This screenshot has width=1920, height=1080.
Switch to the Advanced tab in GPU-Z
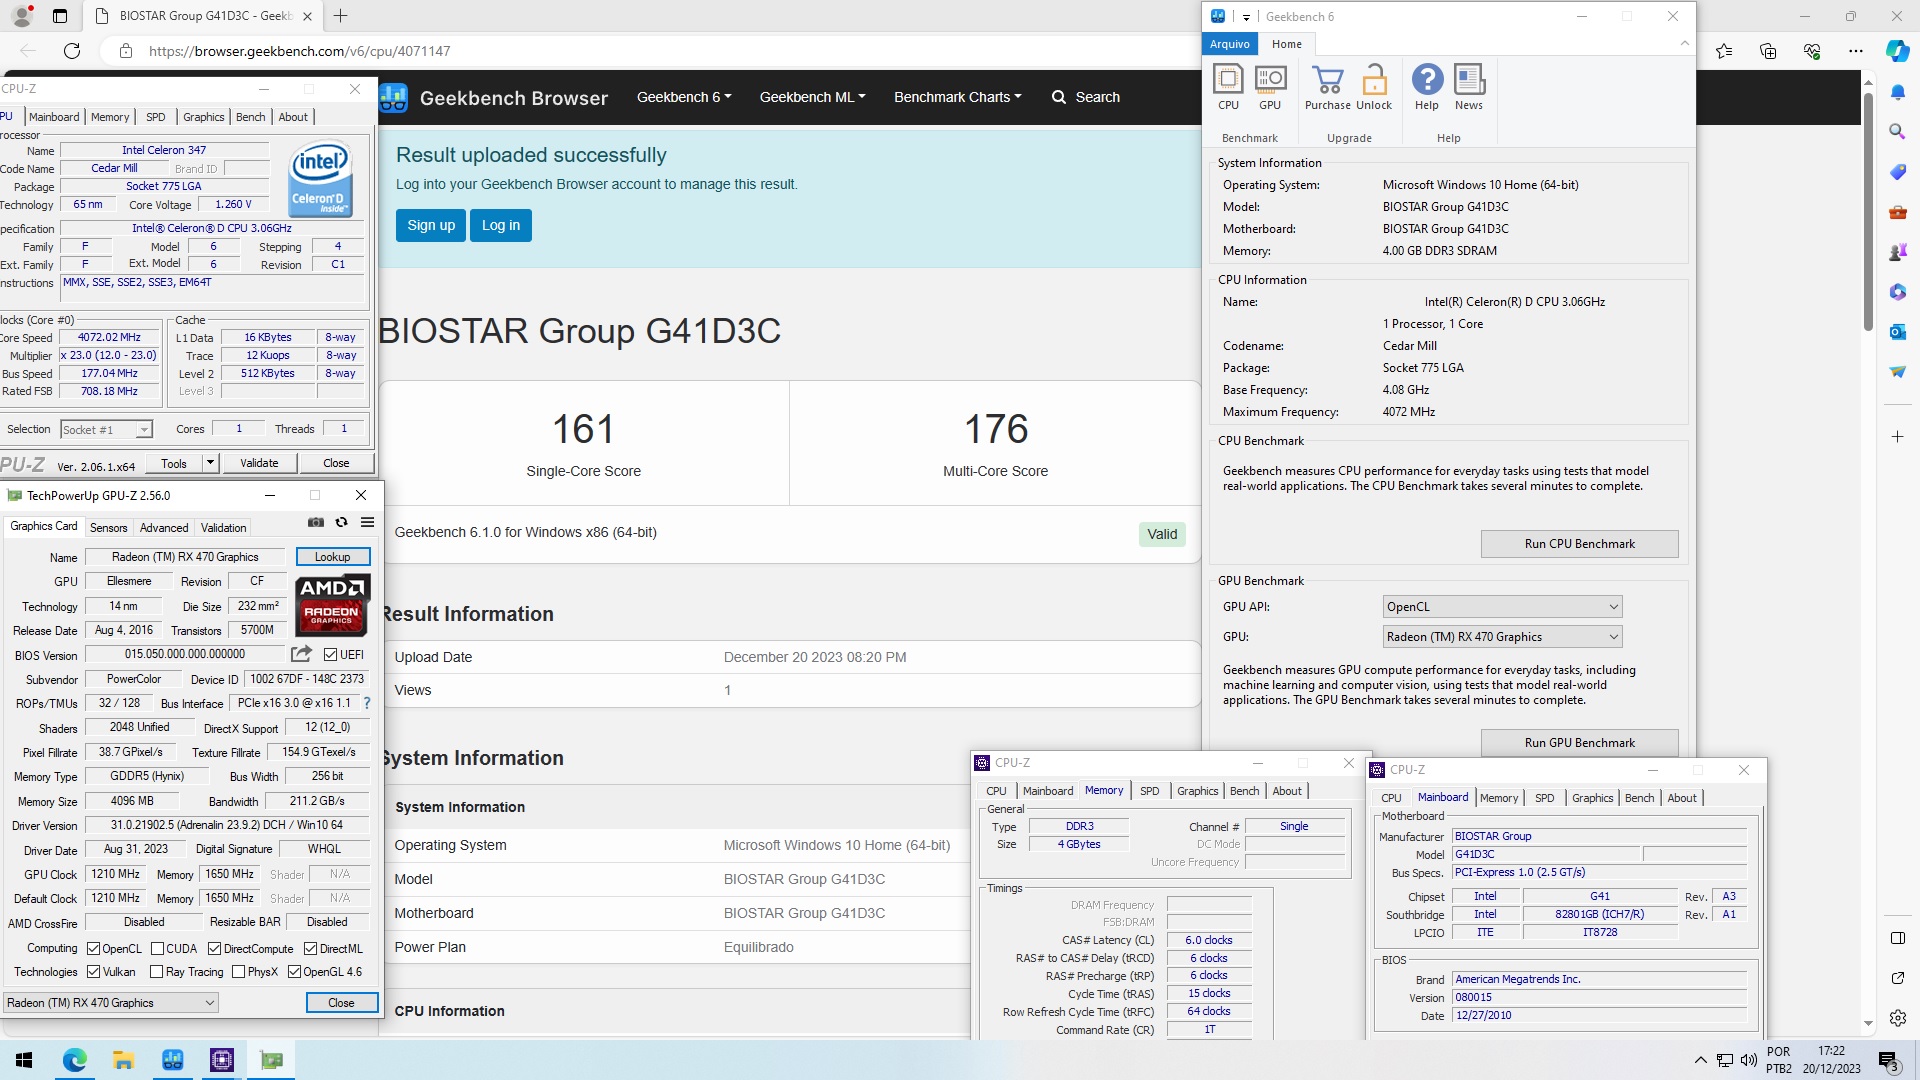[164, 528]
